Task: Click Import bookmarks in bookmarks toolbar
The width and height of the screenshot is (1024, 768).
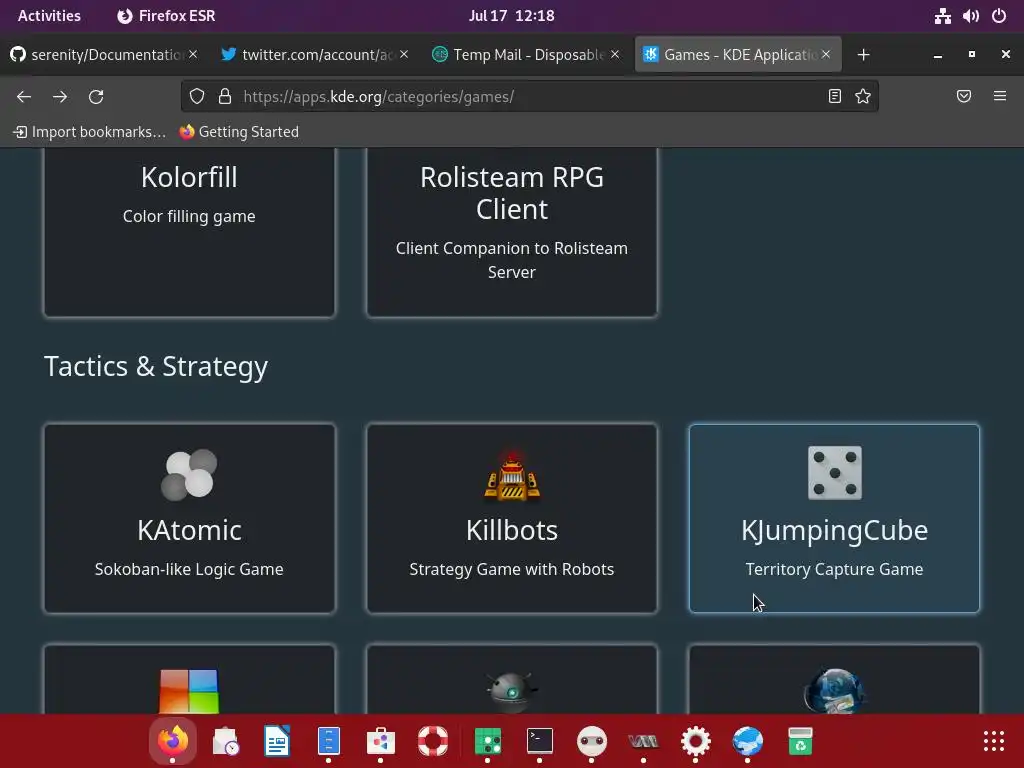Action: tap(89, 132)
